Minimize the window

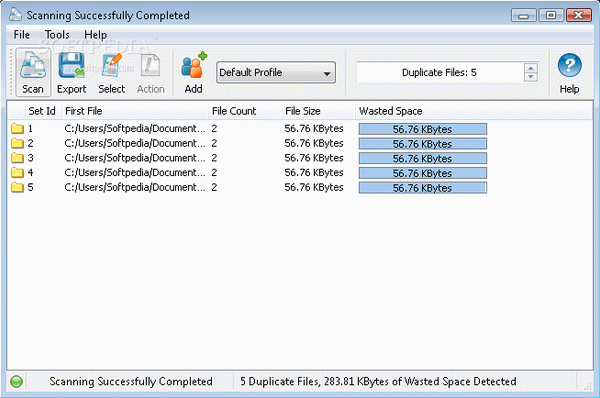523,15
